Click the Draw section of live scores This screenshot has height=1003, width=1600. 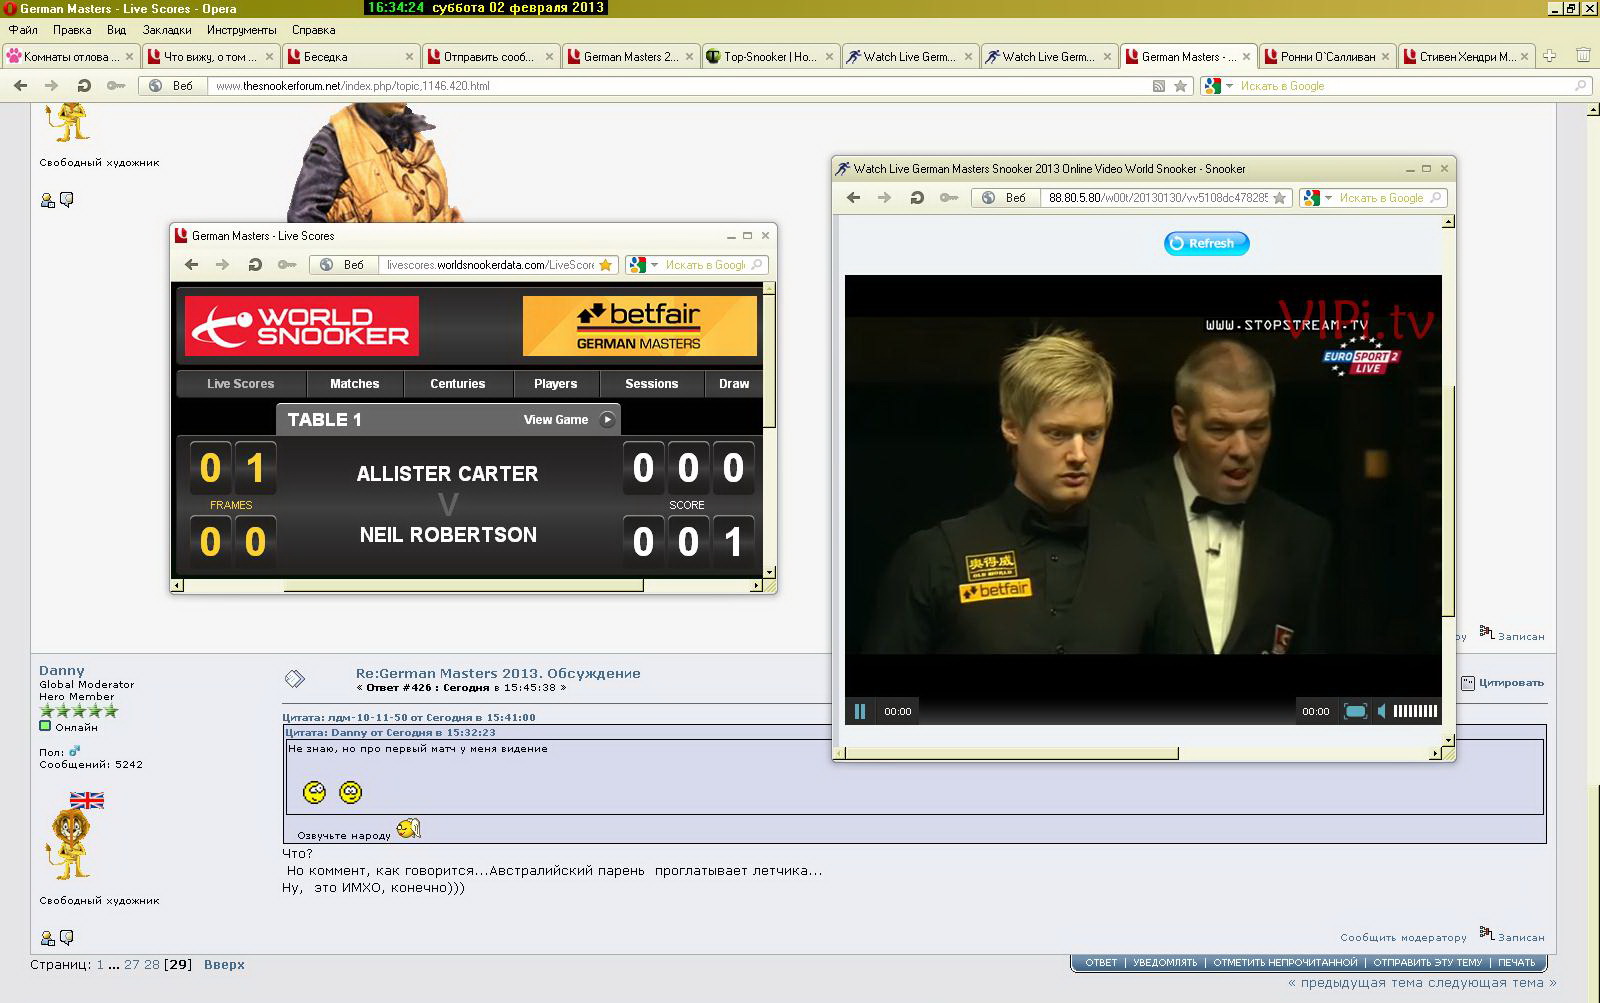point(734,384)
